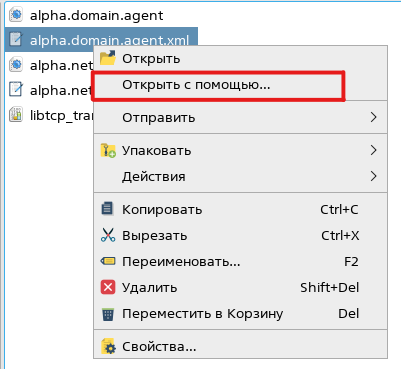Open Свойства... from the context menu

[240, 347]
